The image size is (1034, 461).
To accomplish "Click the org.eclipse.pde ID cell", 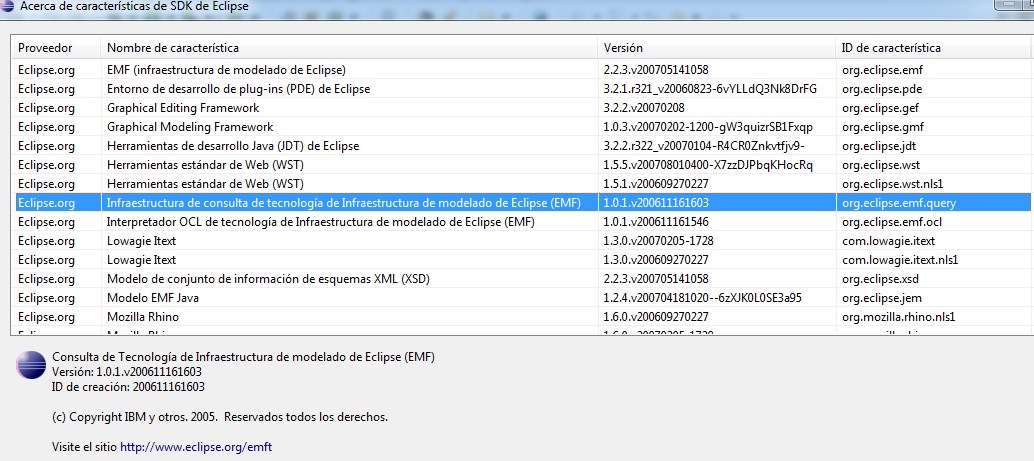I will pyautogui.click(x=882, y=89).
